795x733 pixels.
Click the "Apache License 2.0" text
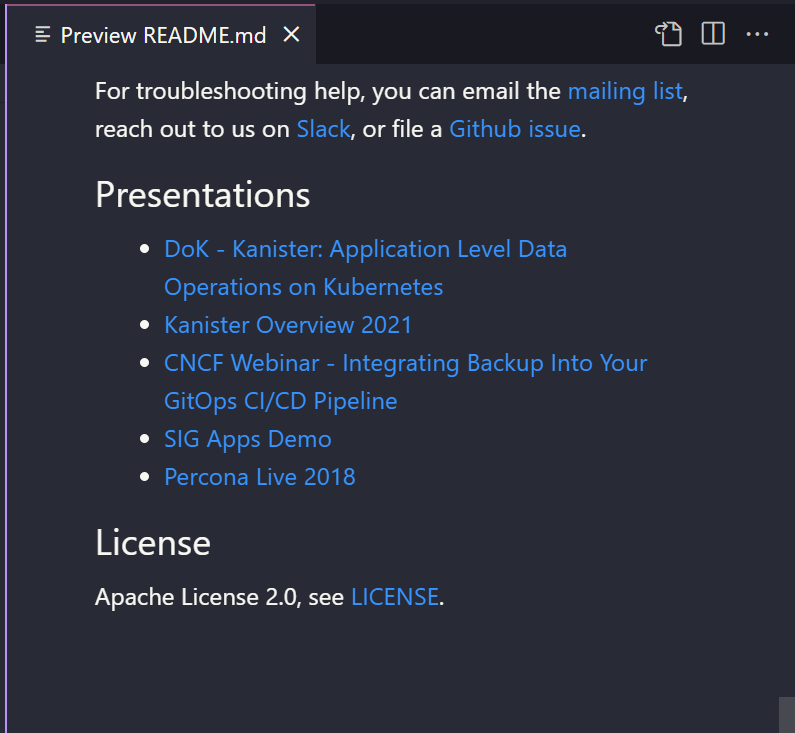tap(196, 597)
